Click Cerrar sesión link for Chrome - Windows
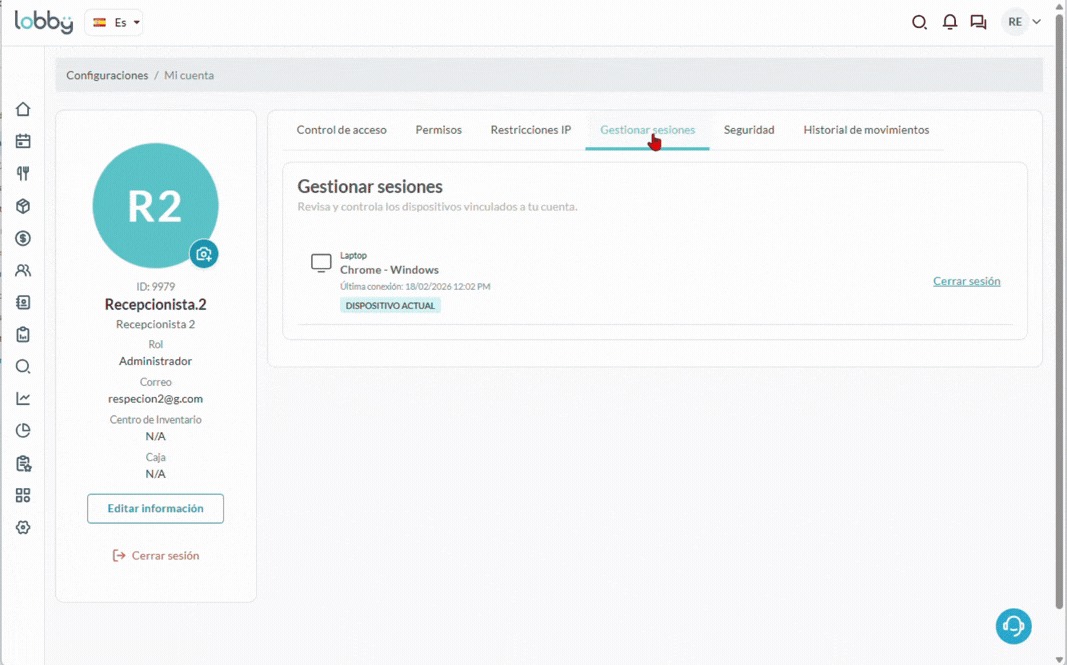Image resolution: width=1067 pixels, height=665 pixels. (x=966, y=281)
